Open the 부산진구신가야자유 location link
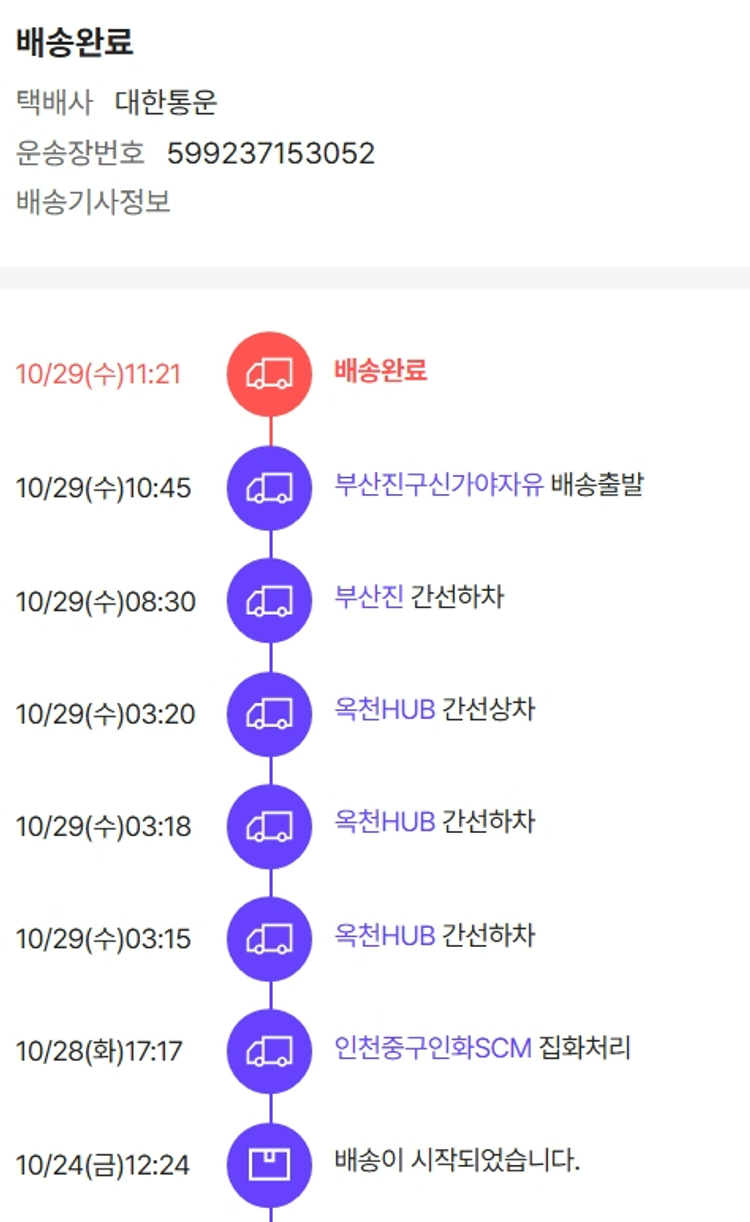 pos(439,485)
